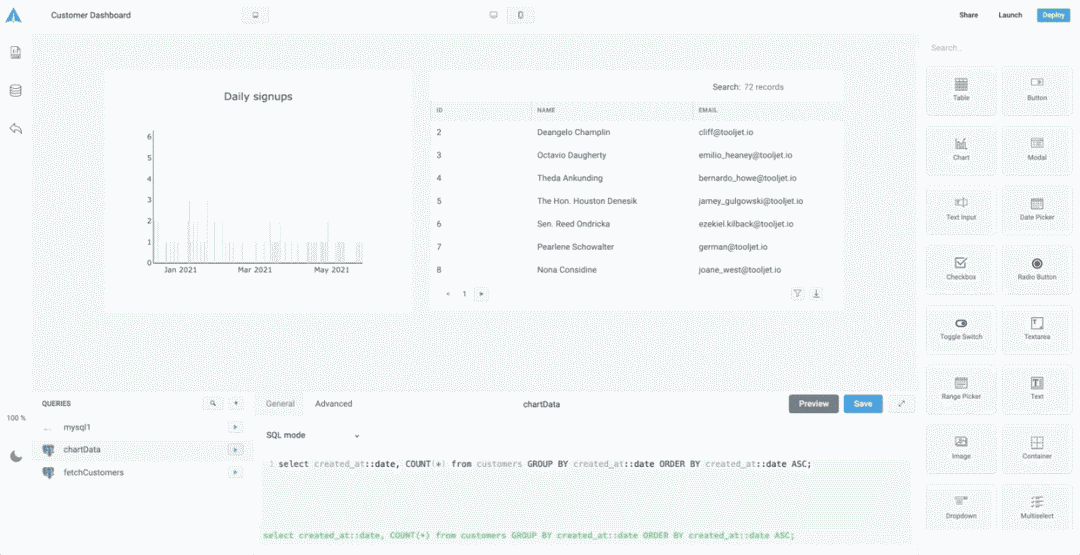Screen dimensions: 1080x555
Task: Click the Deangelo Champlin cell
Action: [574, 132]
